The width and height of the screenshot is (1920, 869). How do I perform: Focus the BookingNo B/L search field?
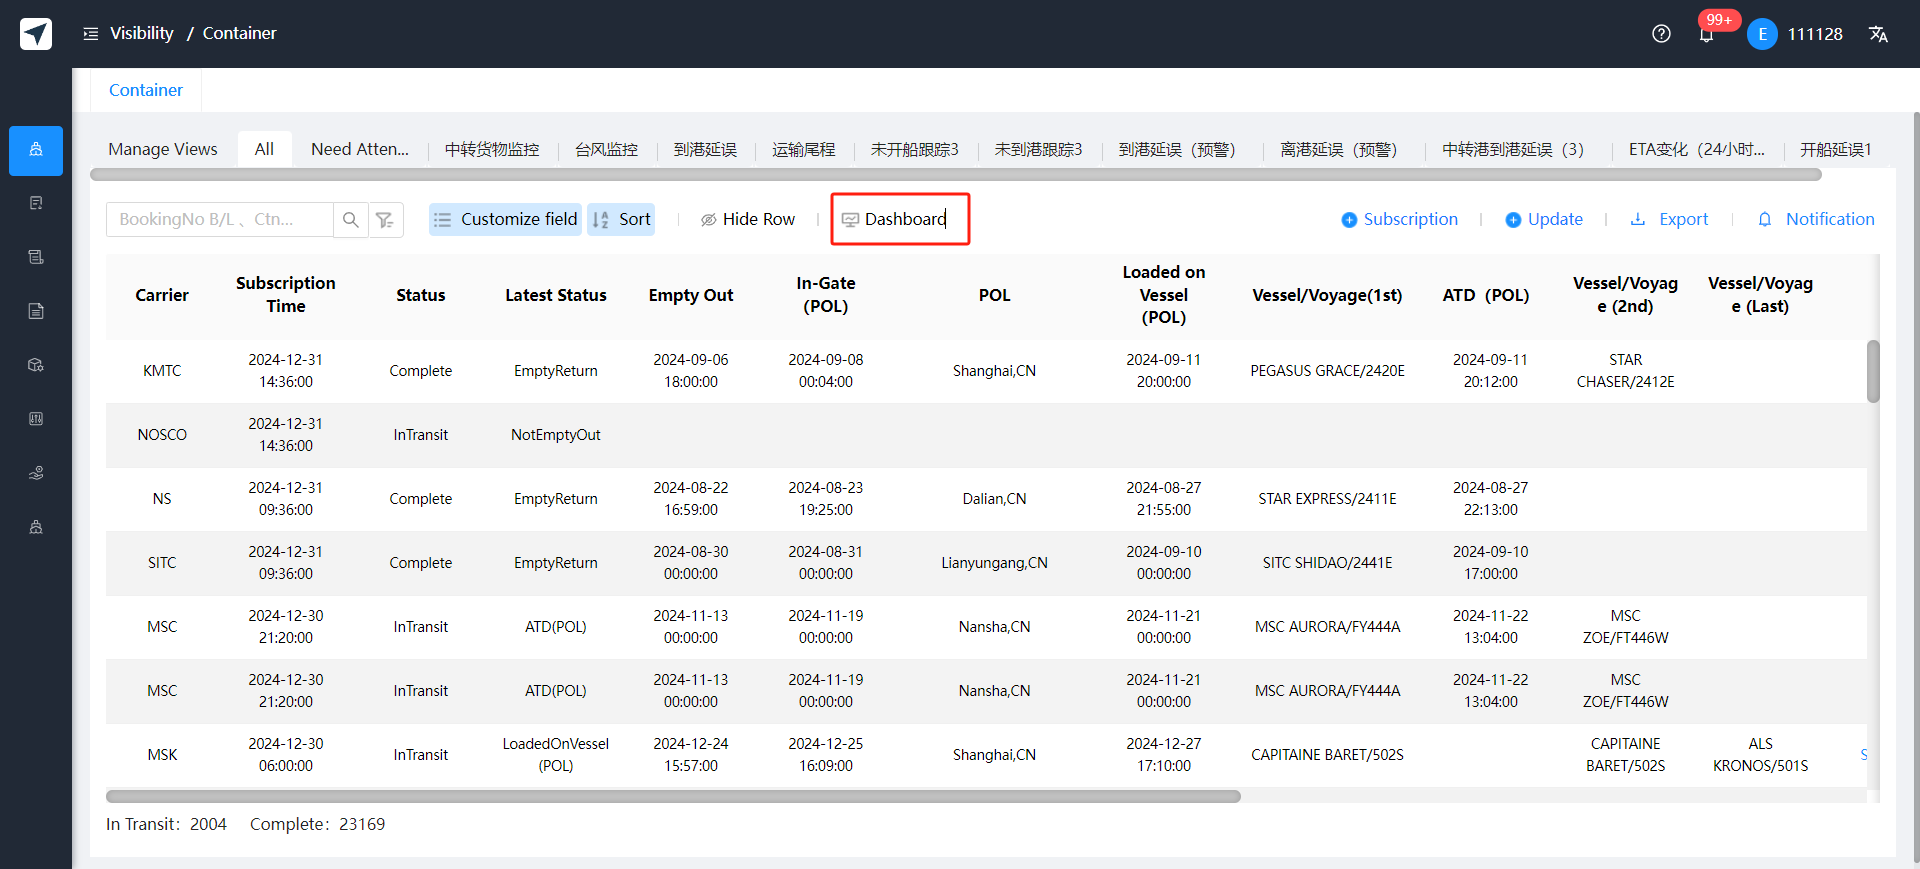(x=220, y=219)
